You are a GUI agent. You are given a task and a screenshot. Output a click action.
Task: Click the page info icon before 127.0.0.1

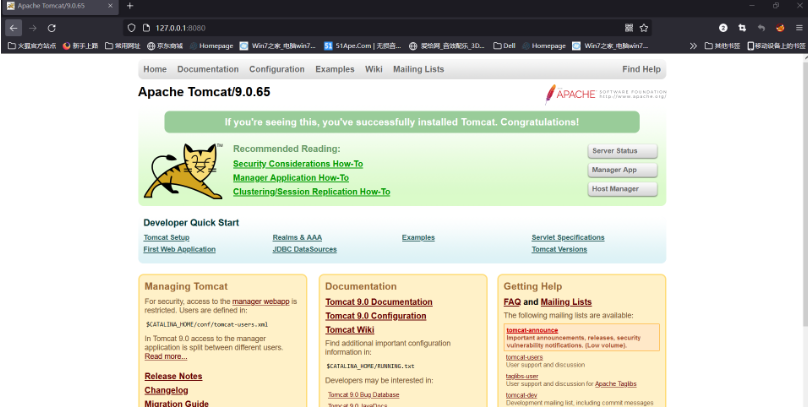146,28
